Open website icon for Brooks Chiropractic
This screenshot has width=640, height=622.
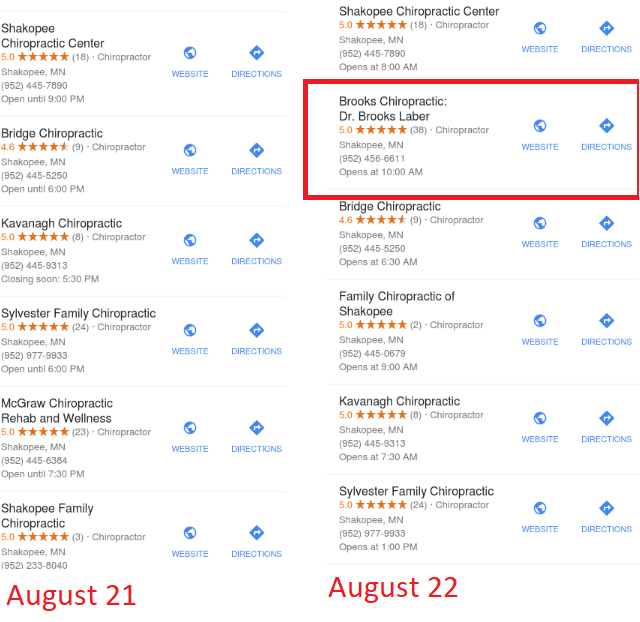click(540, 126)
